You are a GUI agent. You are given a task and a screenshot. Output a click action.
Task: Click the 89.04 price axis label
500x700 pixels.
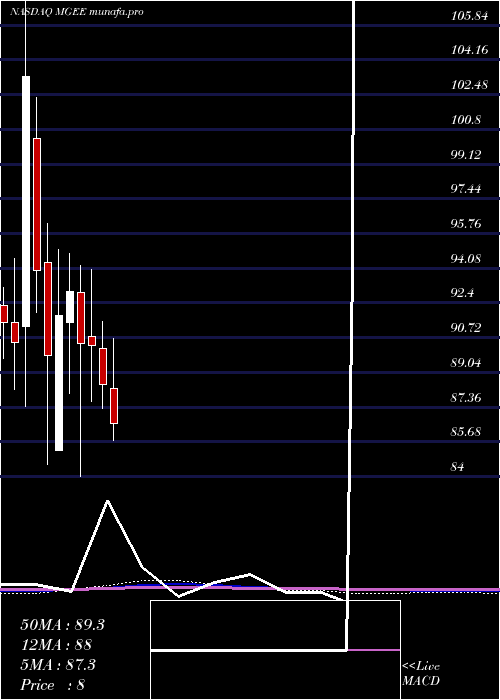pos(466,362)
